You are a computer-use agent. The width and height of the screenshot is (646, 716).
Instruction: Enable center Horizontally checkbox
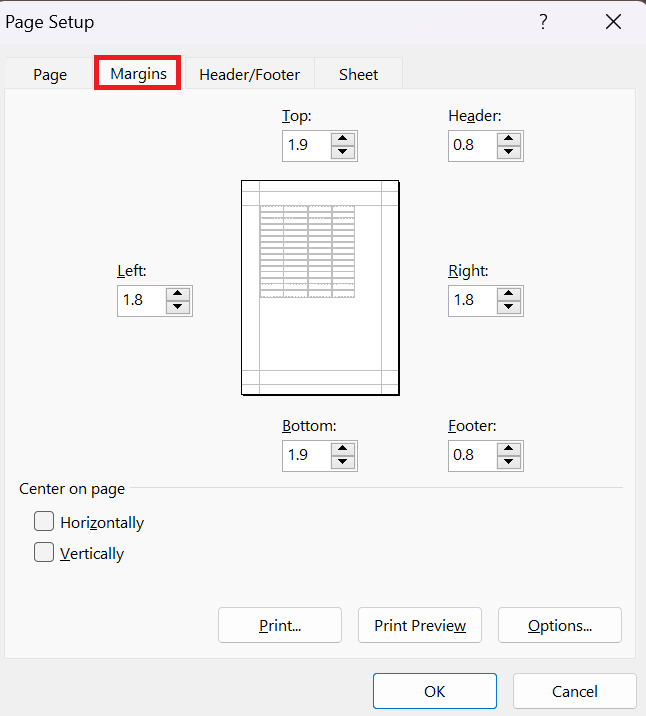pos(44,521)
